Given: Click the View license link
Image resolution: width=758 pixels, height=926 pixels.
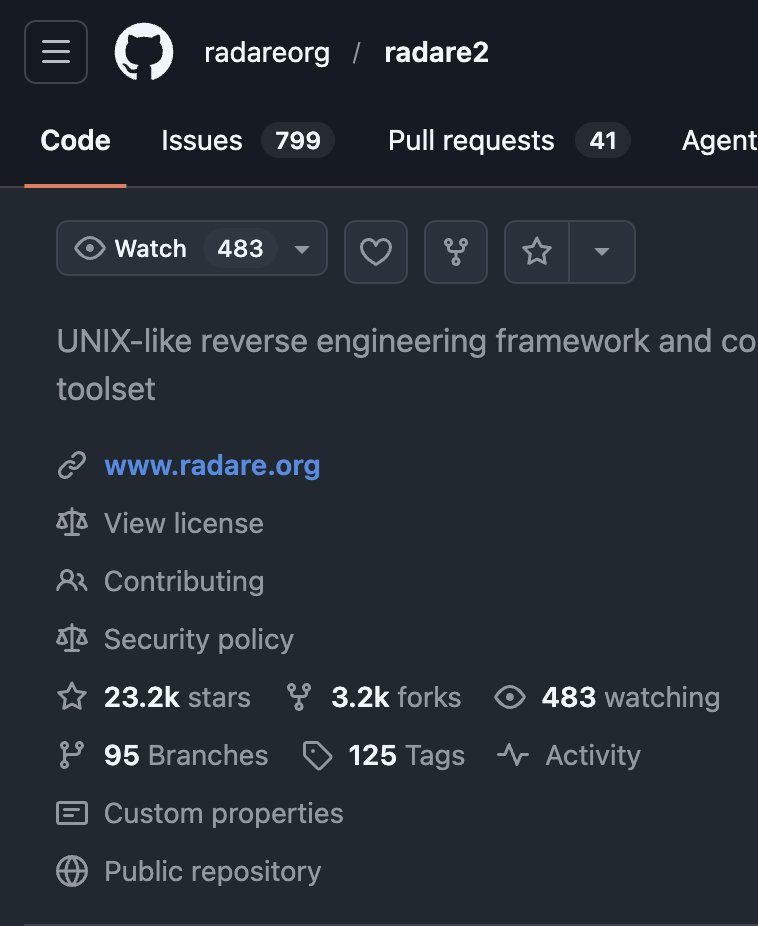Looking at the screenshot, I should (184, 524).
